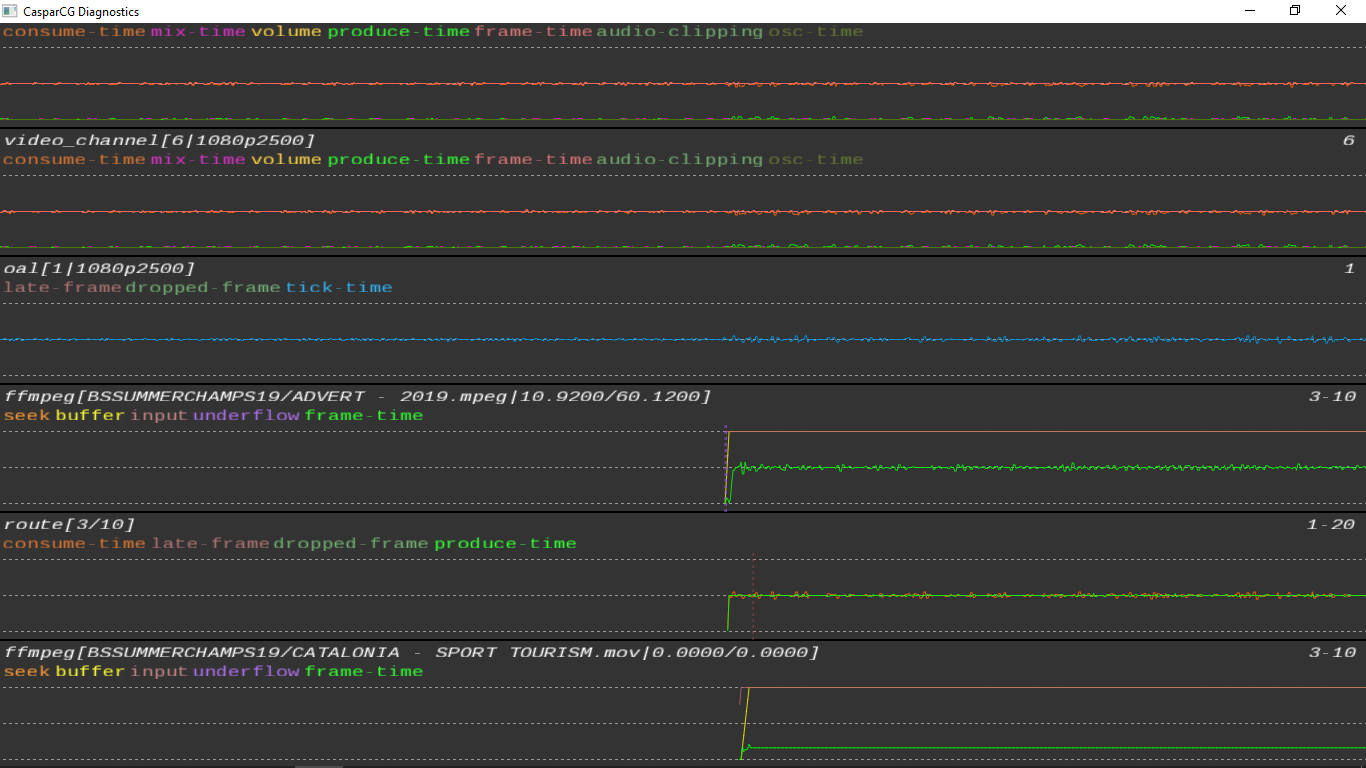The image size is (1366, 768).
Task: Click mix-time legend in video_channel[6] panel
Action: 198,160
